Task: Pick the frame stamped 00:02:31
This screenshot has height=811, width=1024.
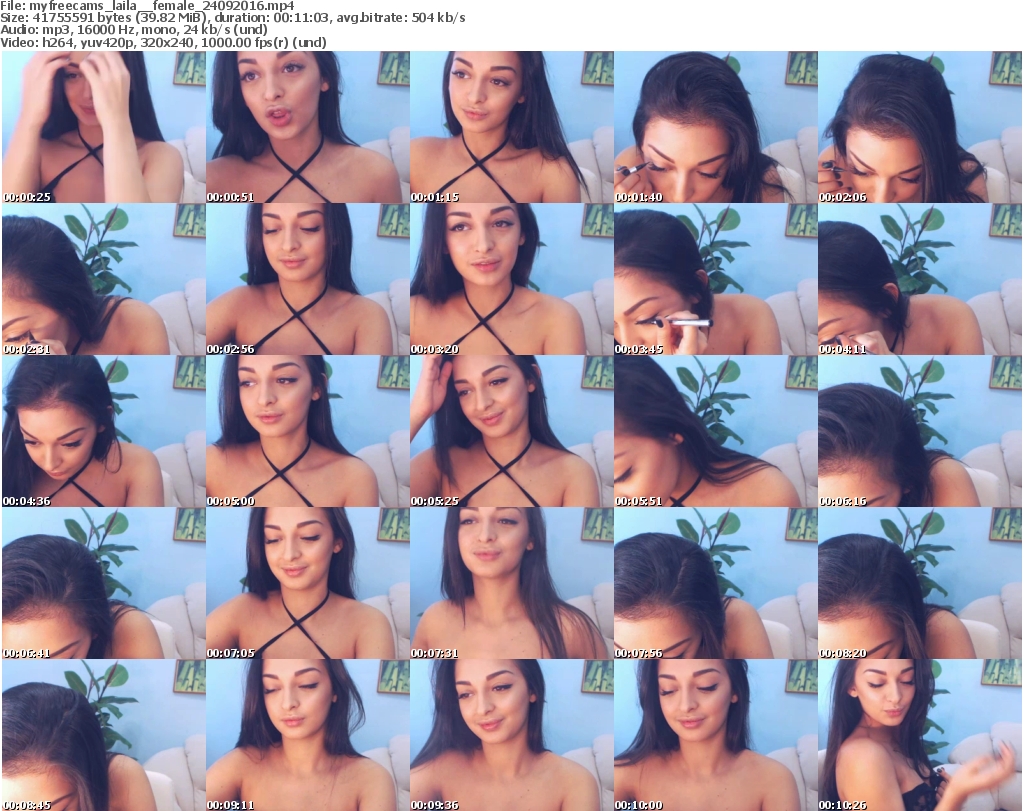Action: coord(104,279)
